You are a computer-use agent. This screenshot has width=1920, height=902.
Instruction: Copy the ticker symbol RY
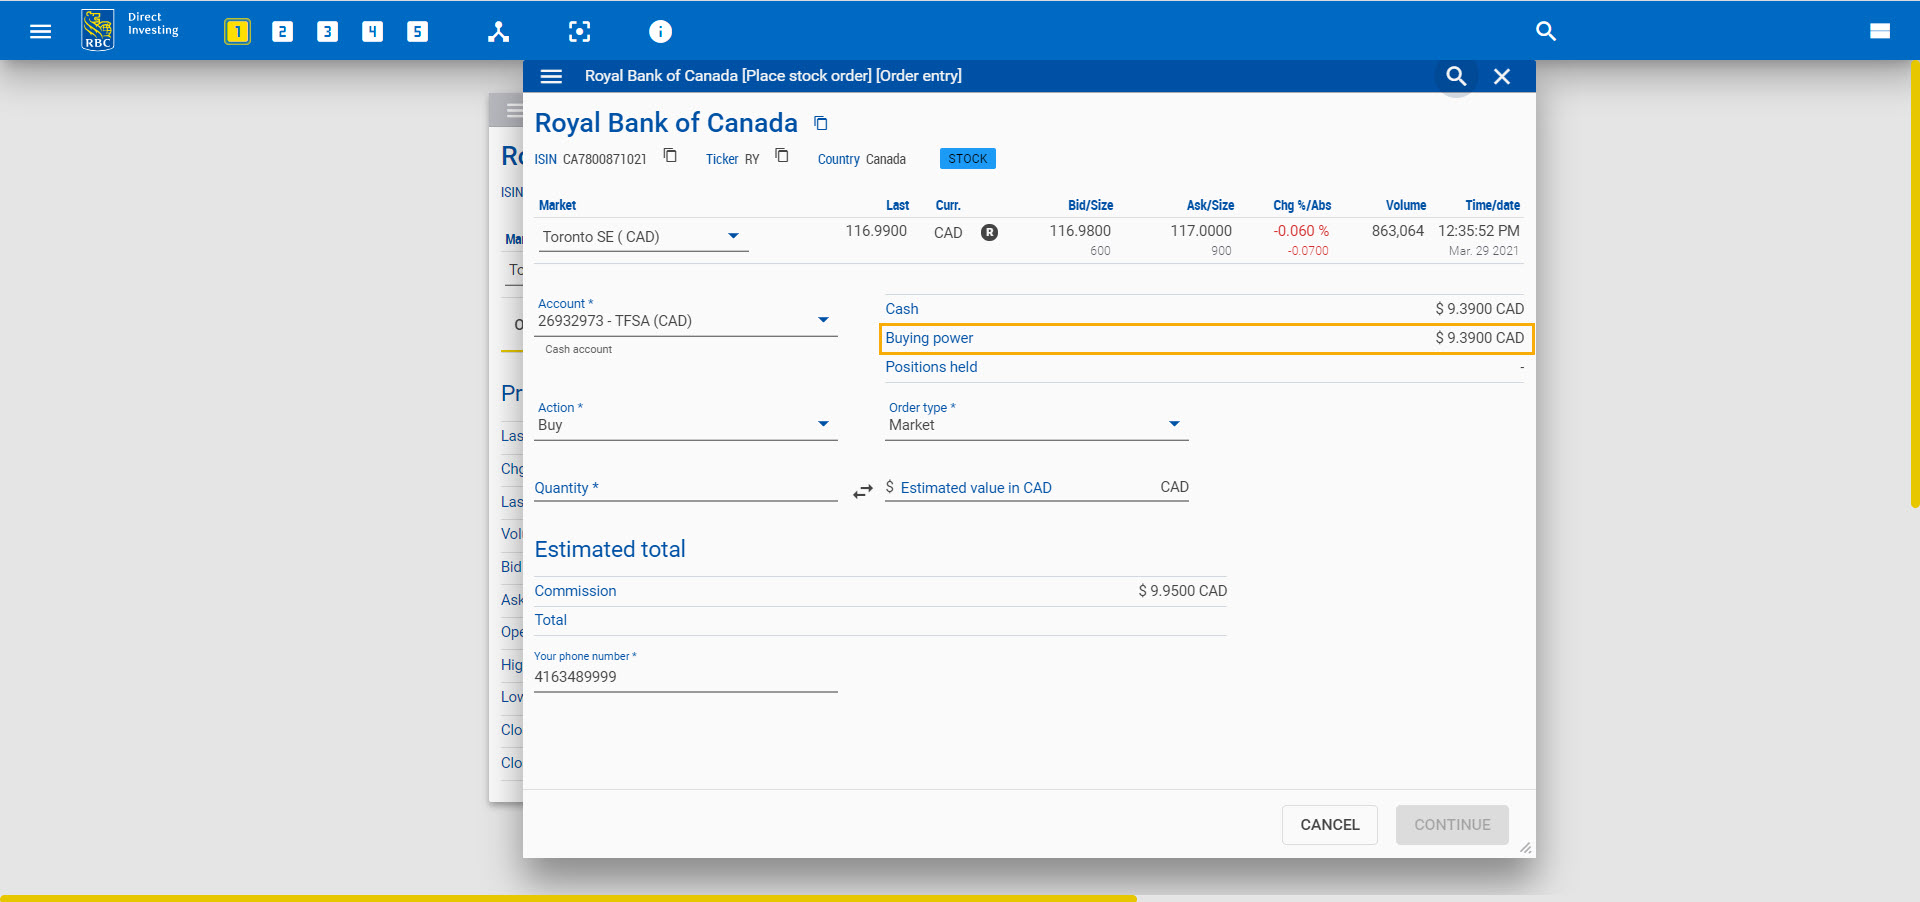(x=782, y=156)
